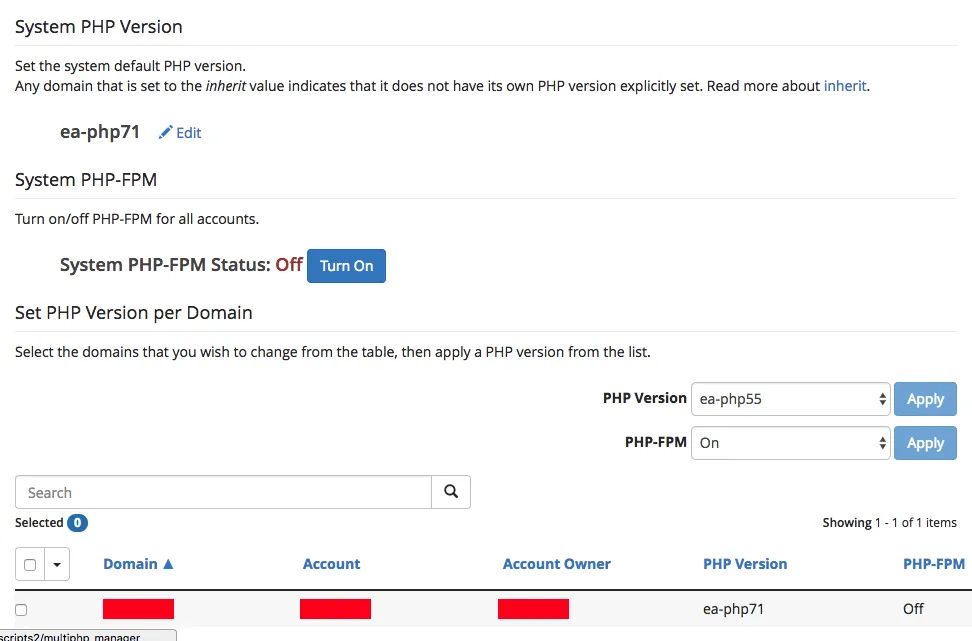Apply the selected PHP-FPM setting
972x641 pixels.
coord(925,443)
